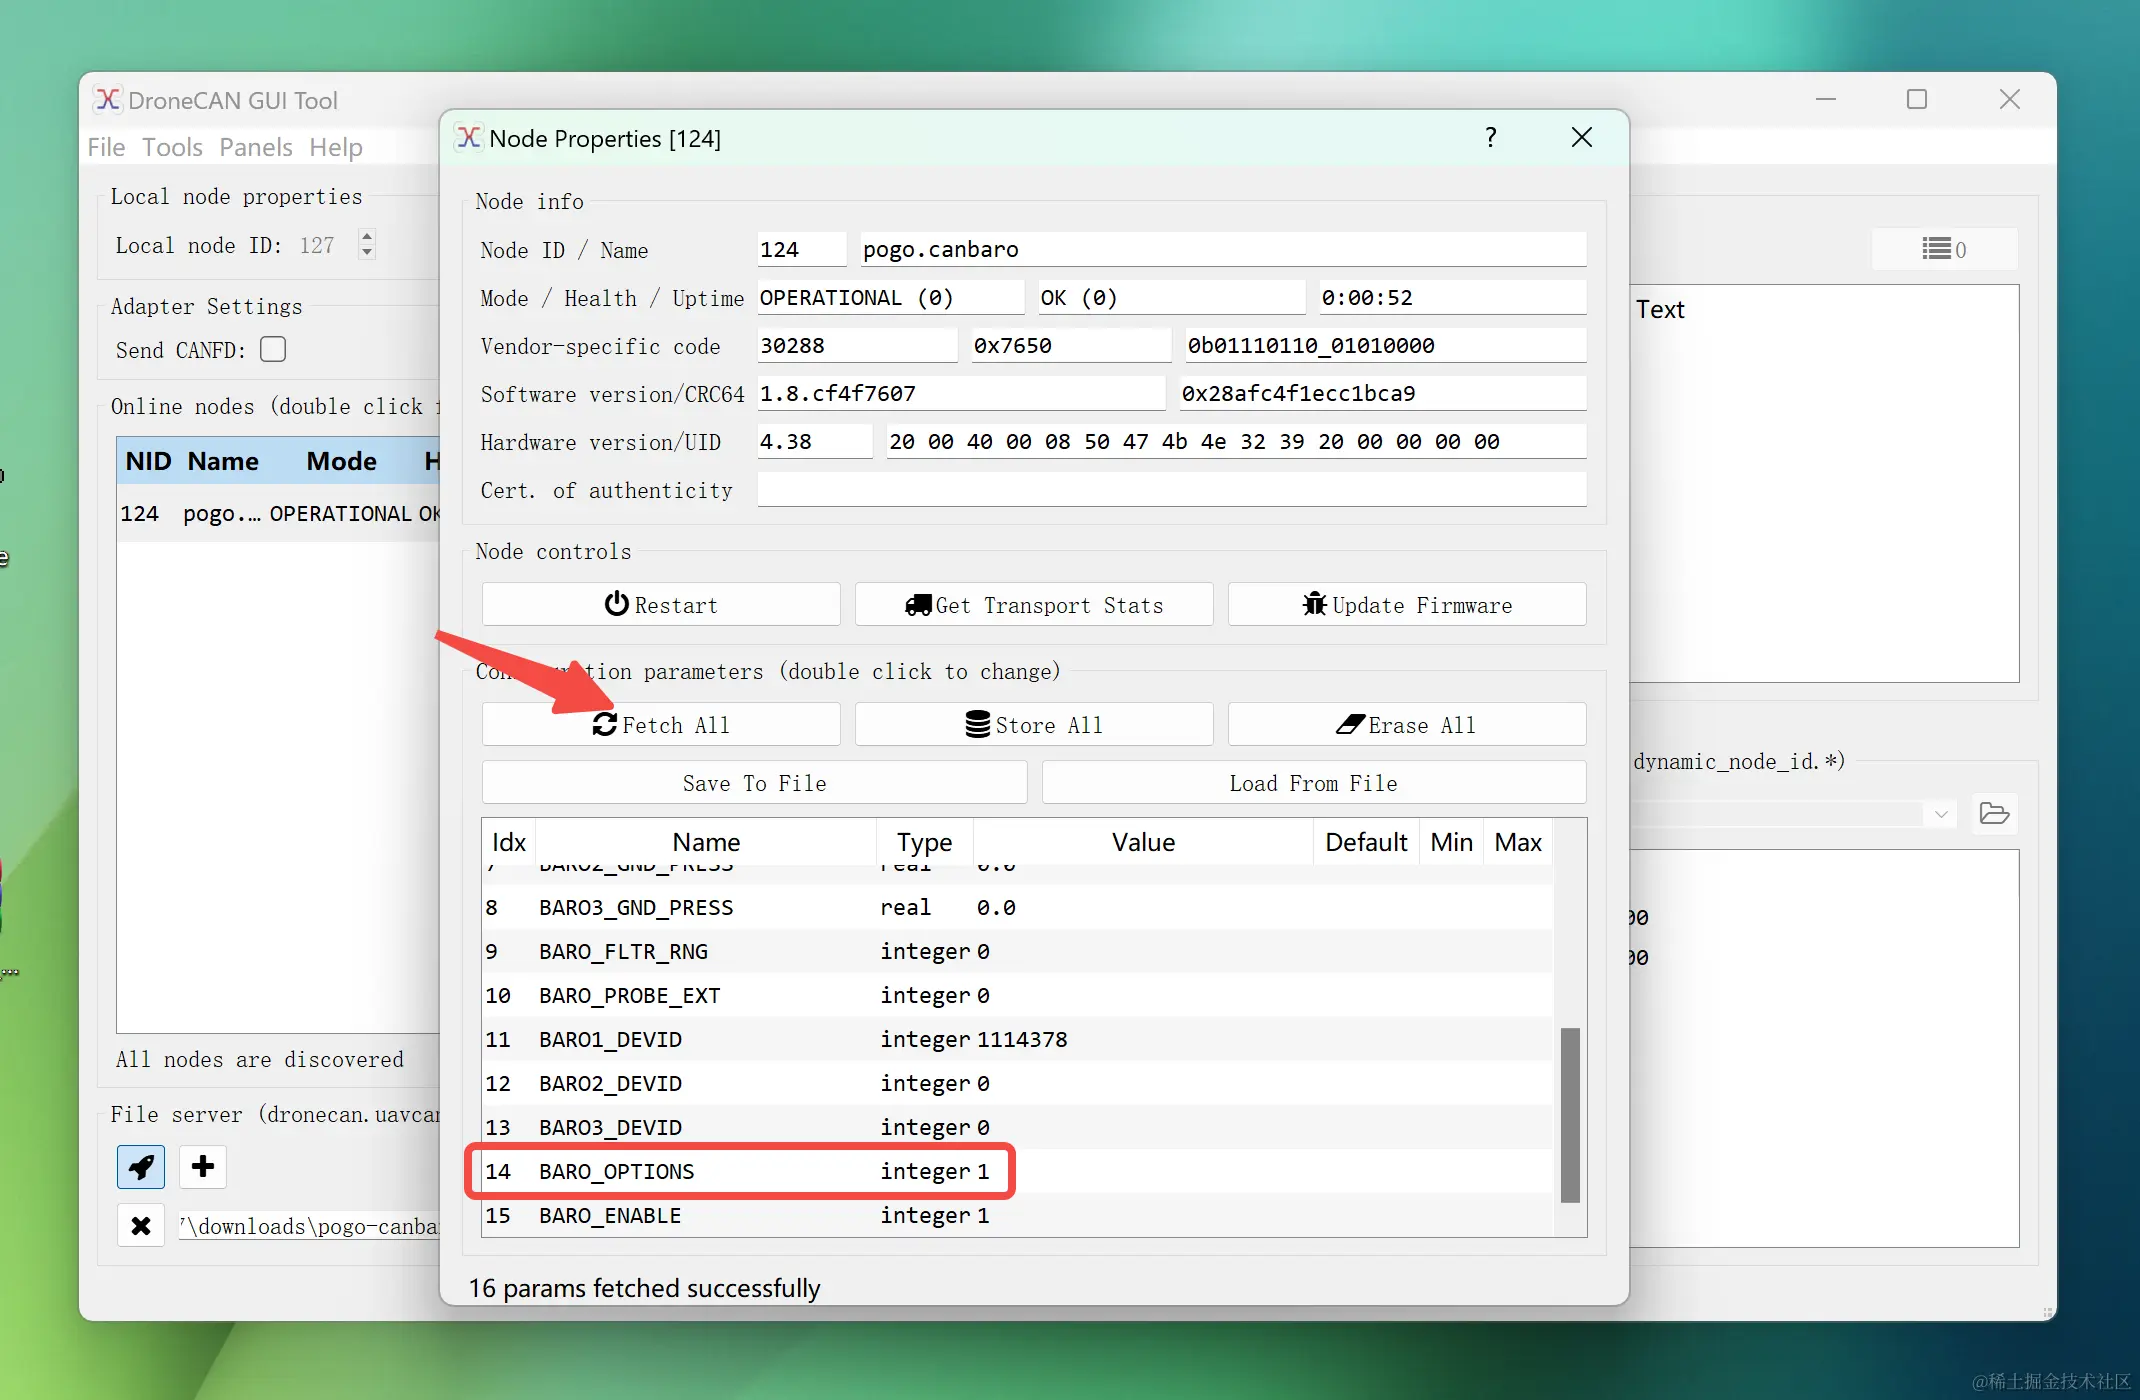
Task: Open folder browse icon near dynamic node
Action: pyautogui.click(x=1994, y=814)
